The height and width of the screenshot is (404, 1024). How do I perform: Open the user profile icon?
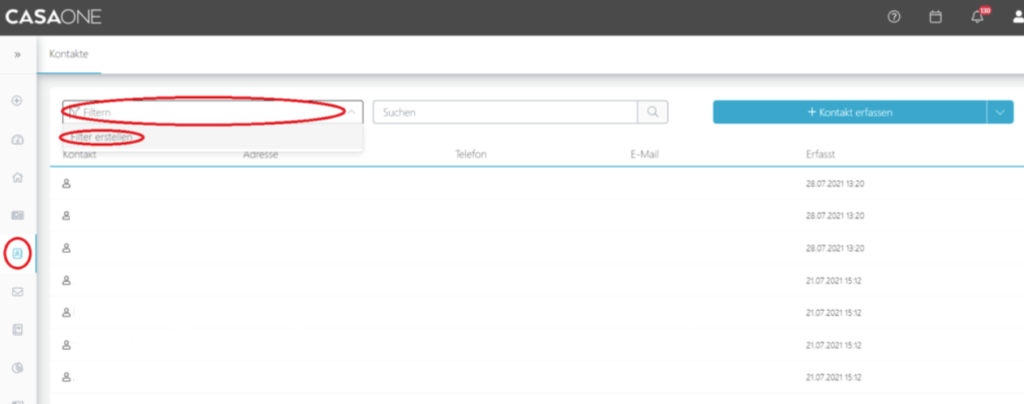[1016, 17]
